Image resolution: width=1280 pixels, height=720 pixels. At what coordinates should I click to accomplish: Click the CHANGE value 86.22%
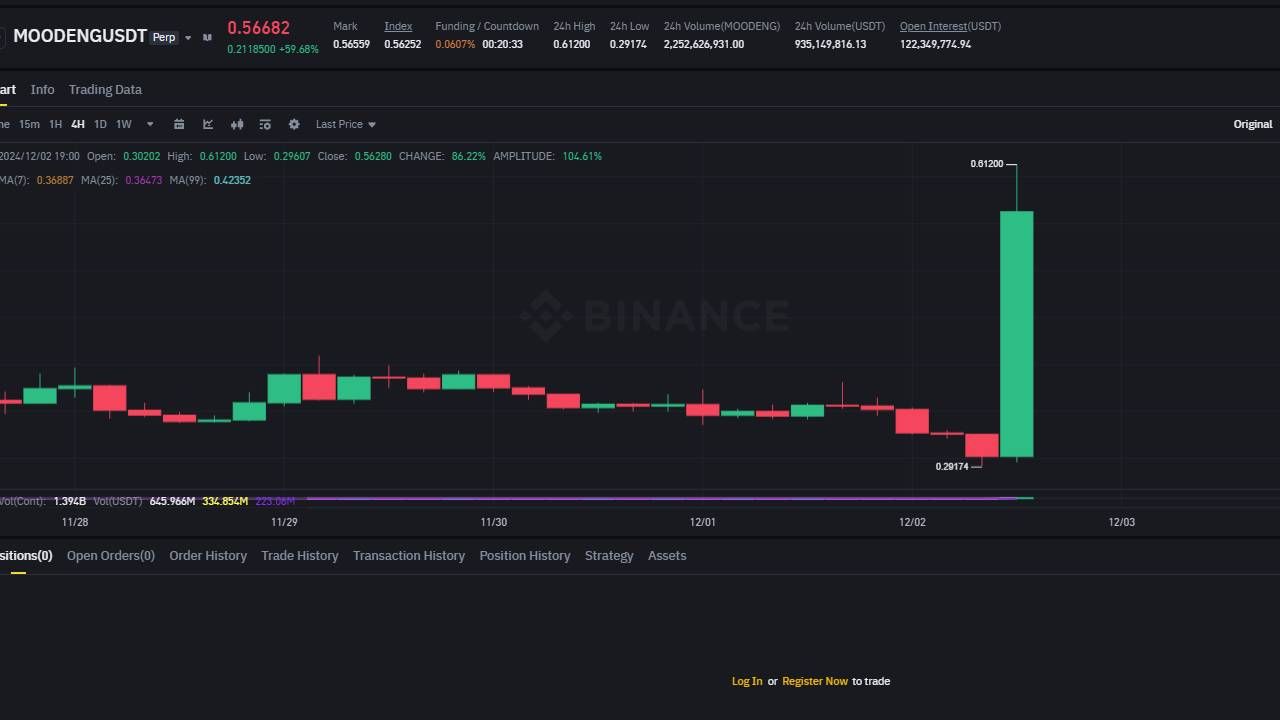pos(469,156)
